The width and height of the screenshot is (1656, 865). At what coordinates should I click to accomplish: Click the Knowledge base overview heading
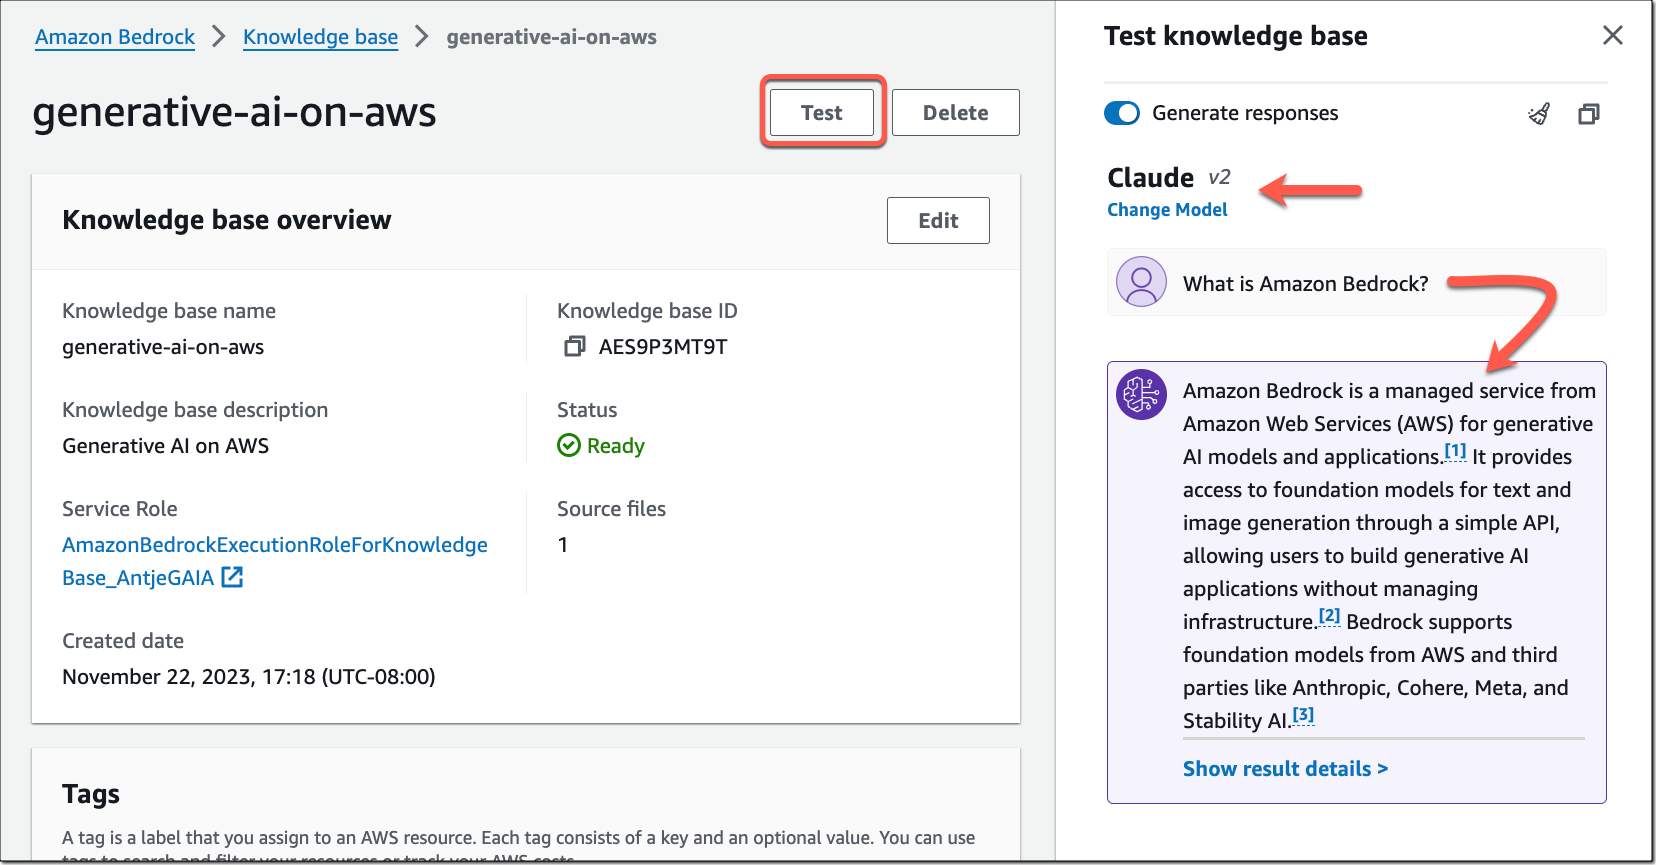coord(227,220)
